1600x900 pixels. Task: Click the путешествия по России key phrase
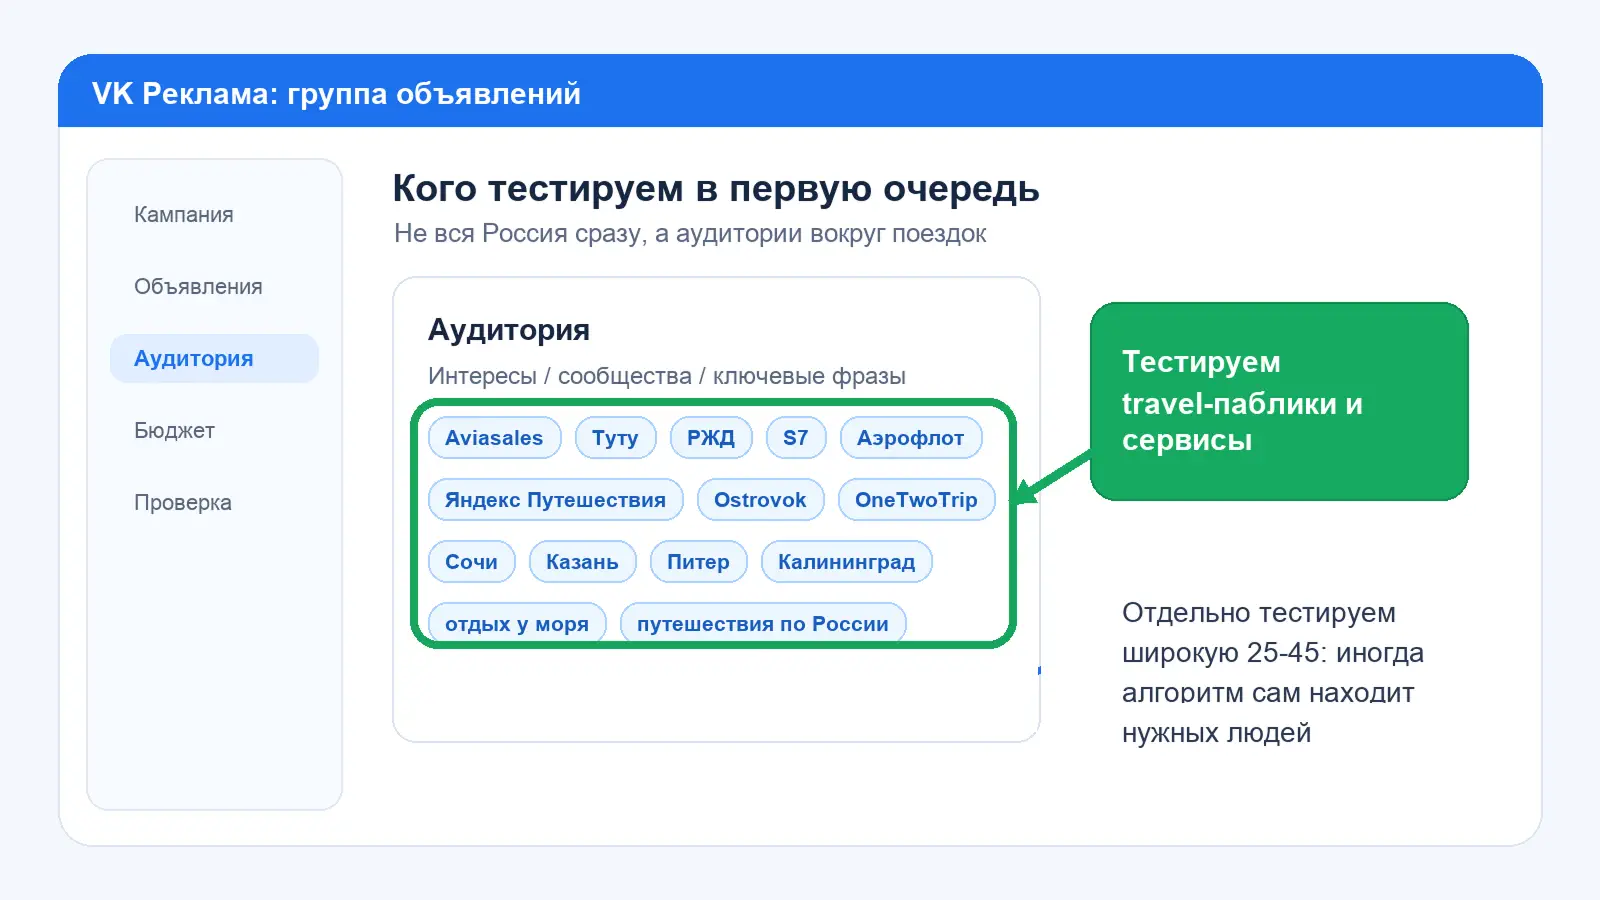[x=763, y=623]
